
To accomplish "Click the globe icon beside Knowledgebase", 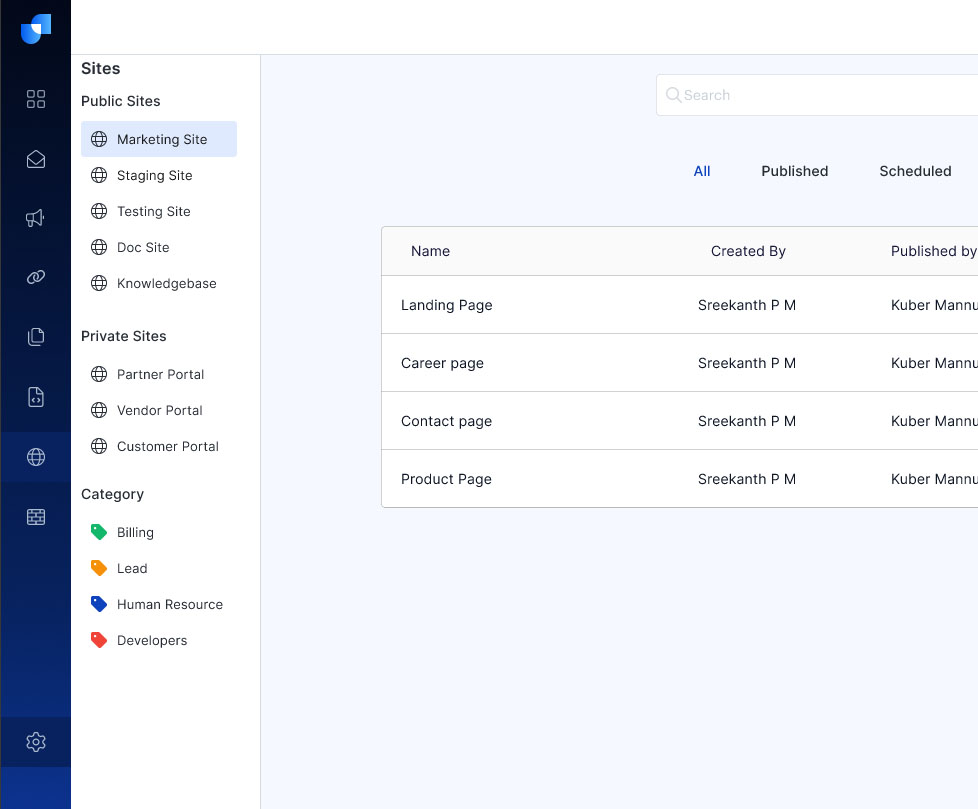I will click(99, 283).
